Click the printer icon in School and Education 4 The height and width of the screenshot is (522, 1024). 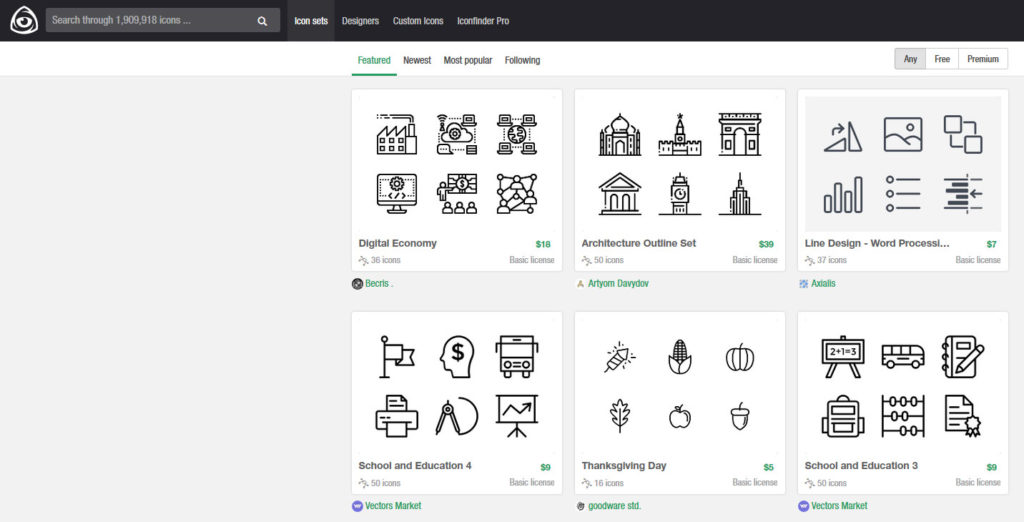click(396, 416)
